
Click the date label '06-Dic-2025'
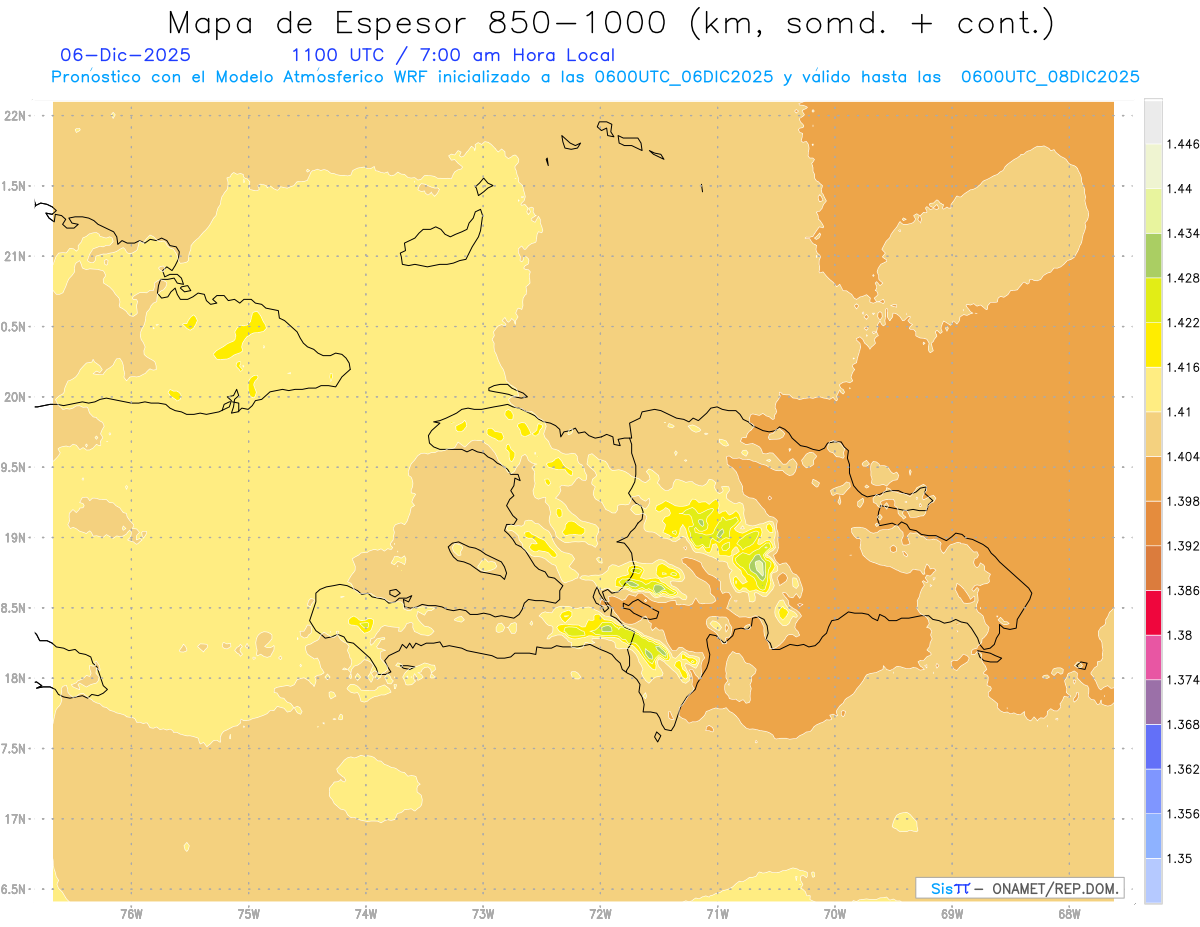[x=125, y=55]
